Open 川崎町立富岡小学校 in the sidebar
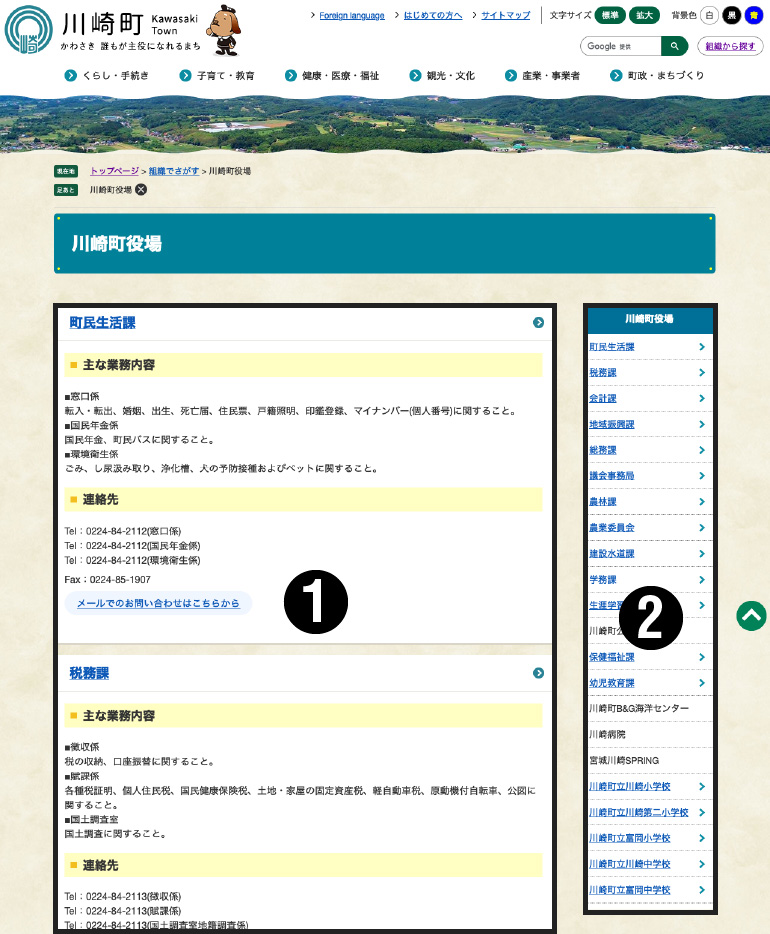 629,838
